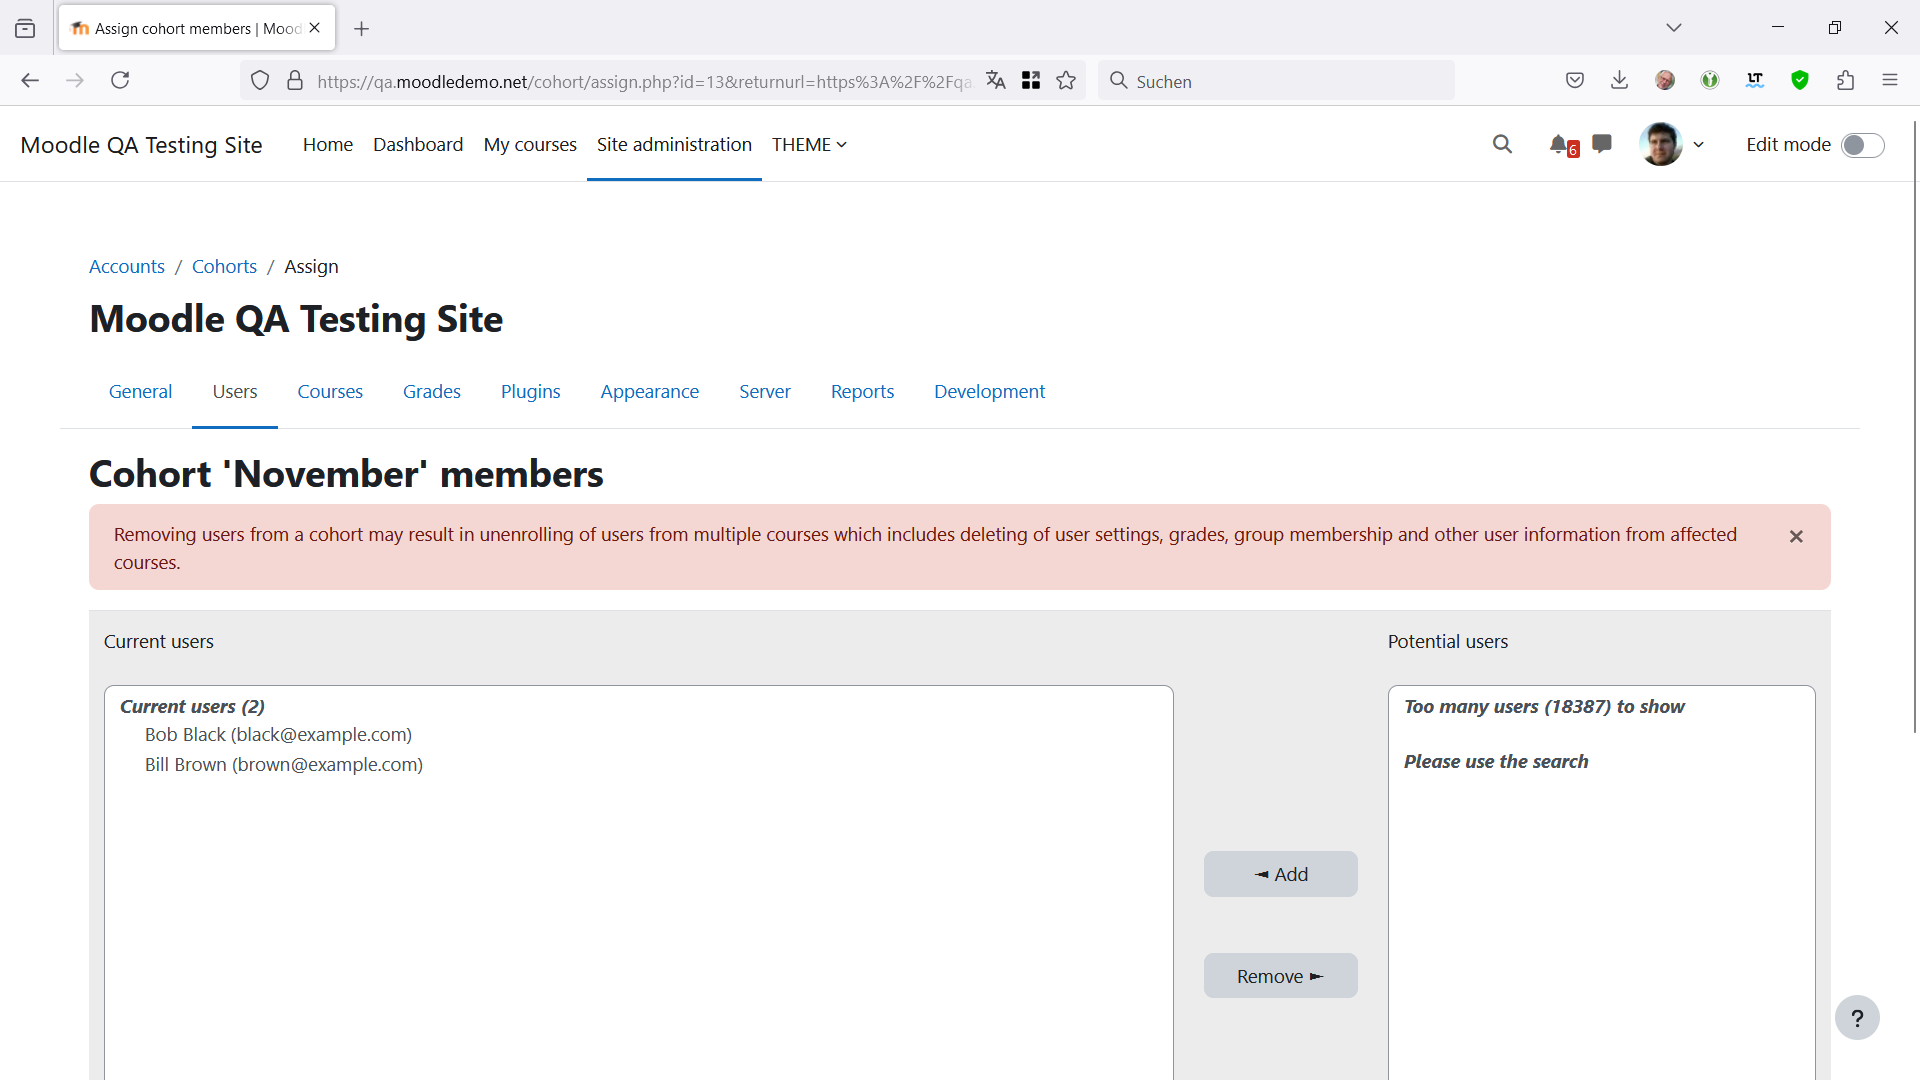1920x1080 pixels.
Task: Go back to previous page in browser
Action: coord(30,81)
